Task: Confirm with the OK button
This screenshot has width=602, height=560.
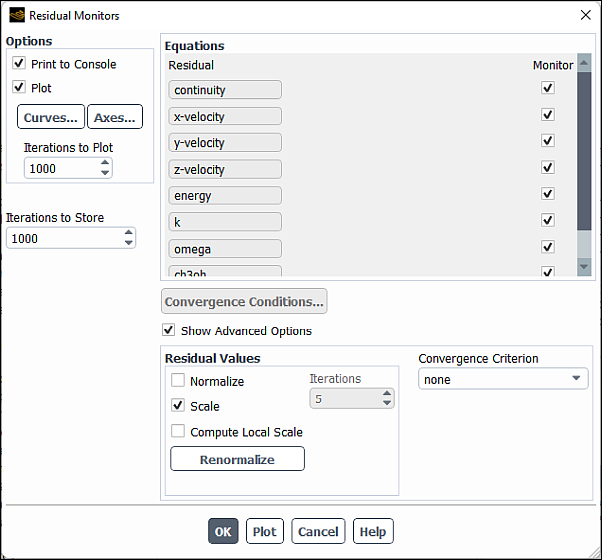Action: pos(223,531)
